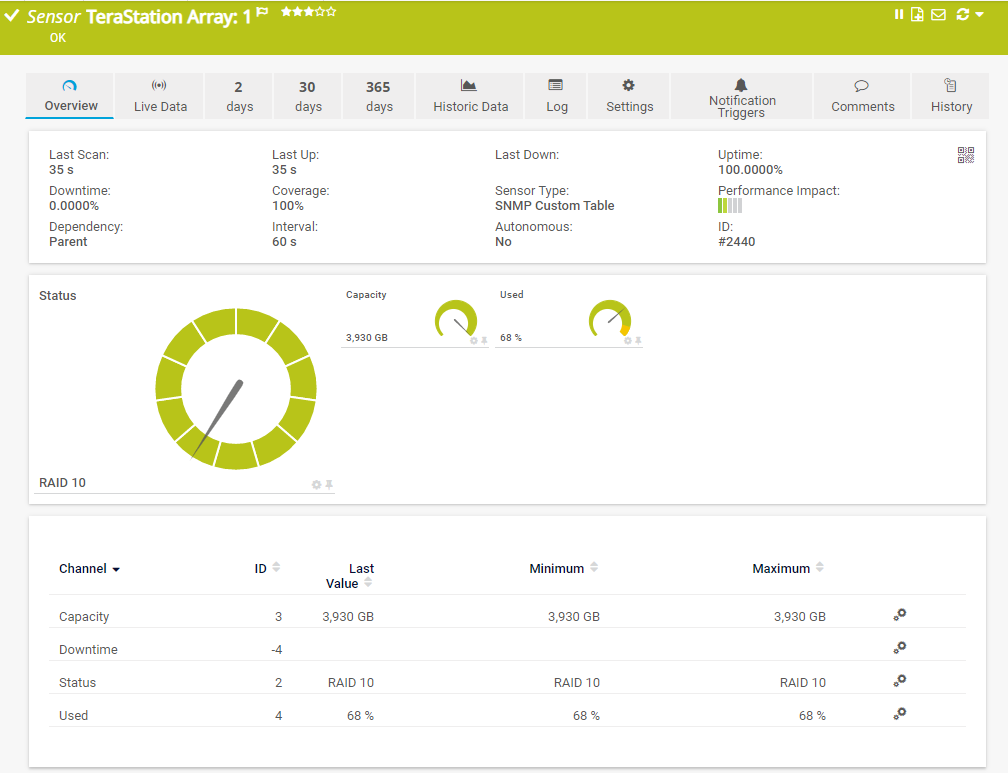Screen dimensions: 1008x773
Task: Click the envelope email icon in header
Action: [x=938, y=15]
